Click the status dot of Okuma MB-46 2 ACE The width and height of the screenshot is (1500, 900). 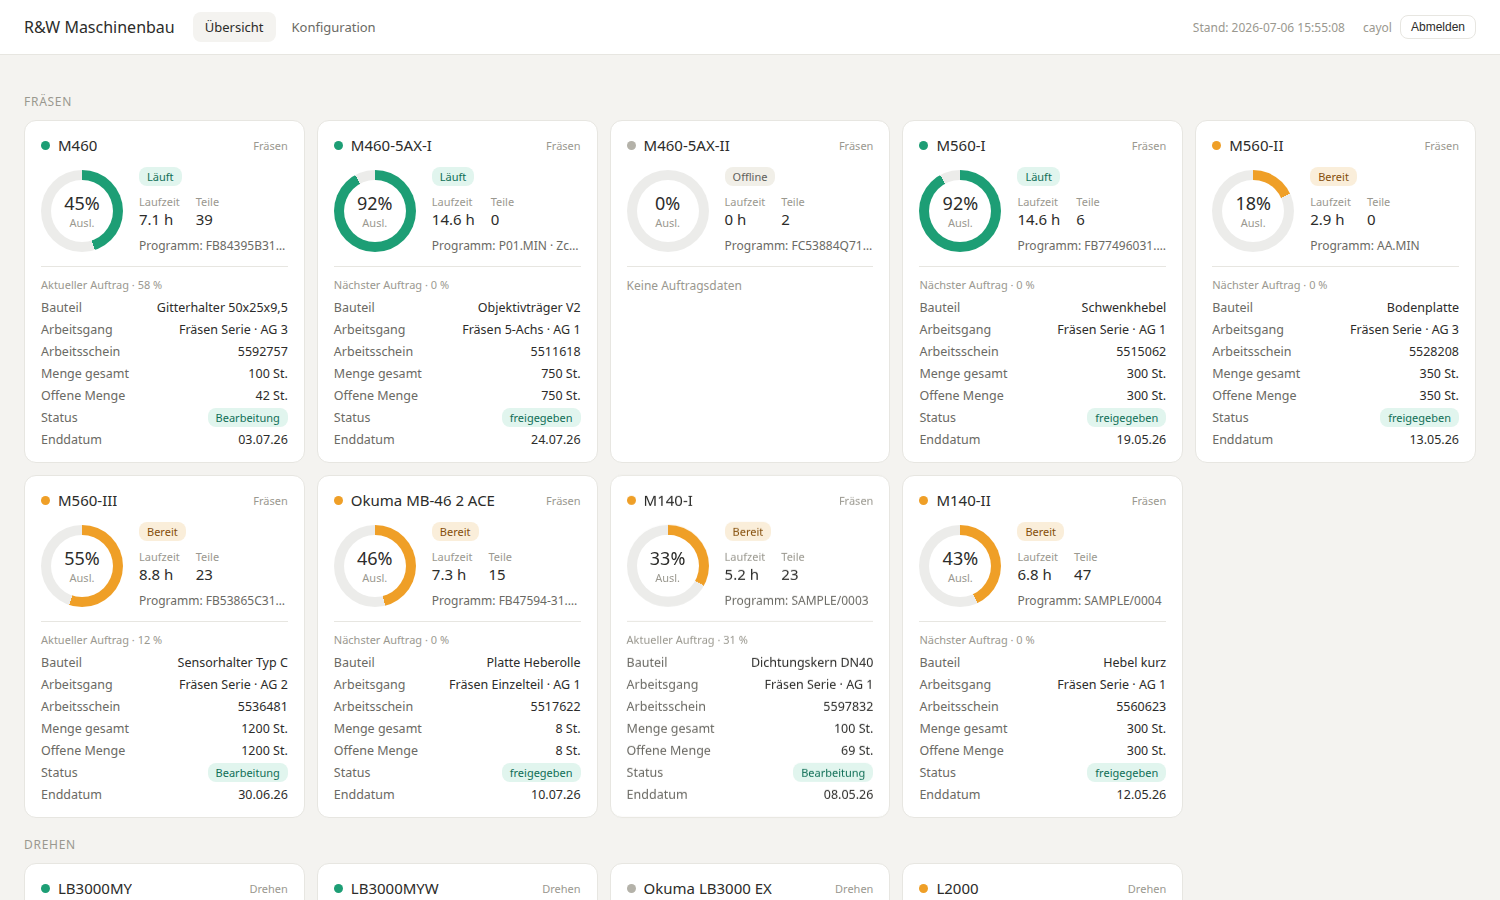338,501
